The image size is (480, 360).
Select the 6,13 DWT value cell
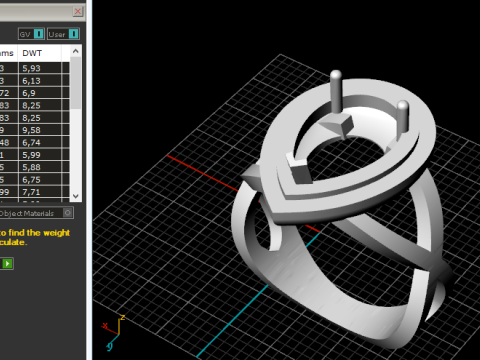(x=40, y=81)
